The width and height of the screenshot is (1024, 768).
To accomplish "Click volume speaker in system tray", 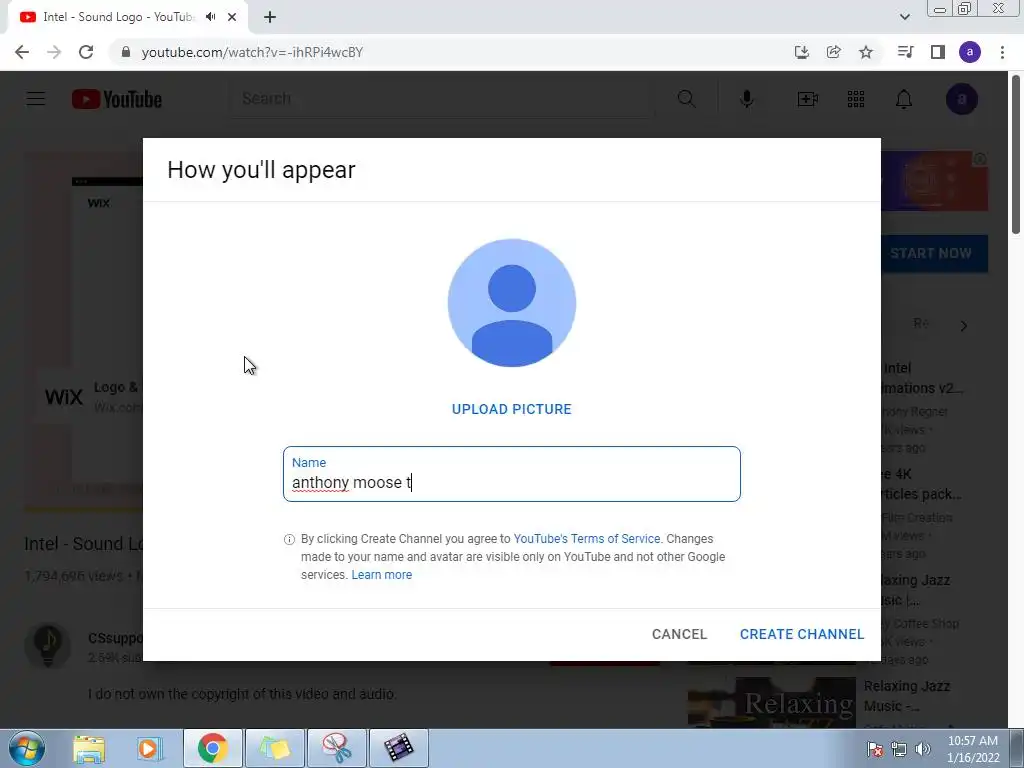I will tap(923, 749).
